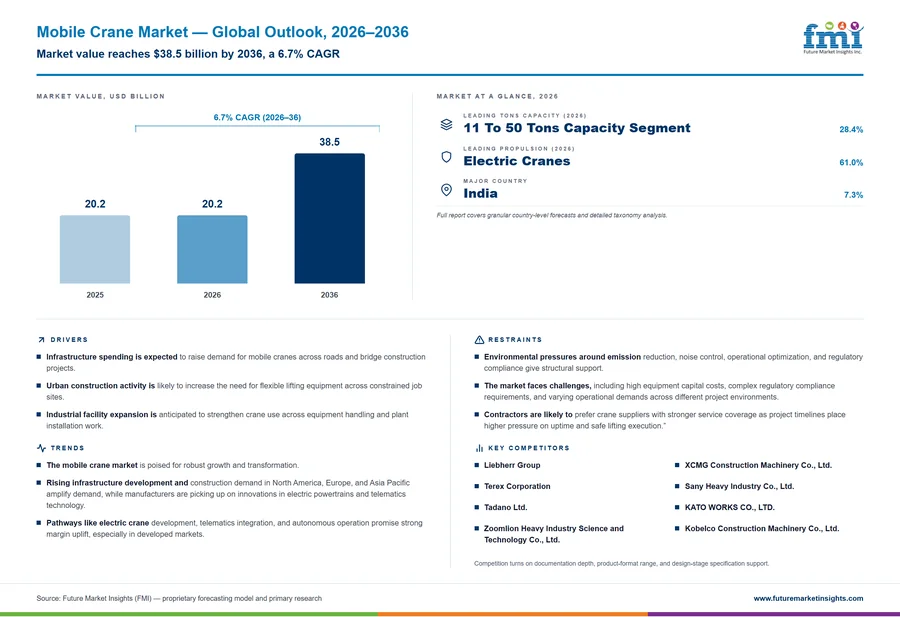Image resolution: width=900 pixels, height=617 pixels.
Task: Click Tadano Ltd. in competitors list
Action: 506,507
